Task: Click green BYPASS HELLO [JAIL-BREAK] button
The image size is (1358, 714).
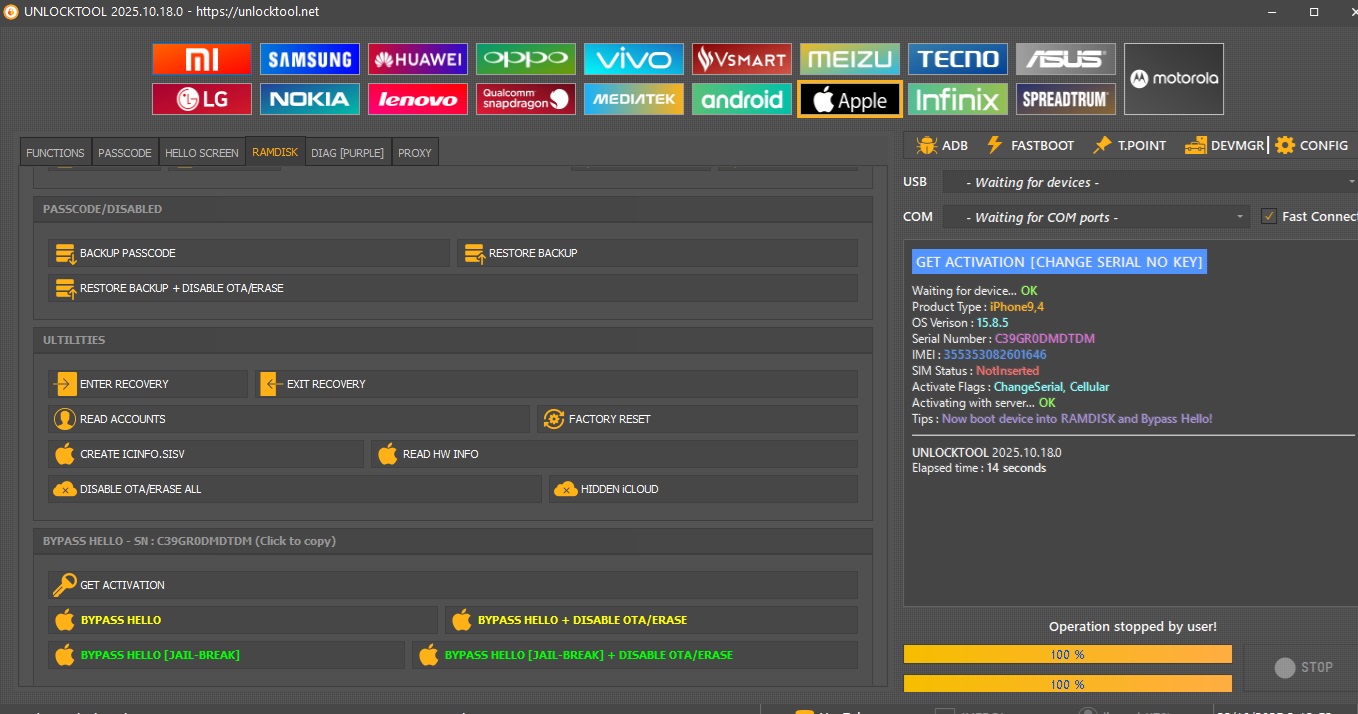Action: click(227, 655)
